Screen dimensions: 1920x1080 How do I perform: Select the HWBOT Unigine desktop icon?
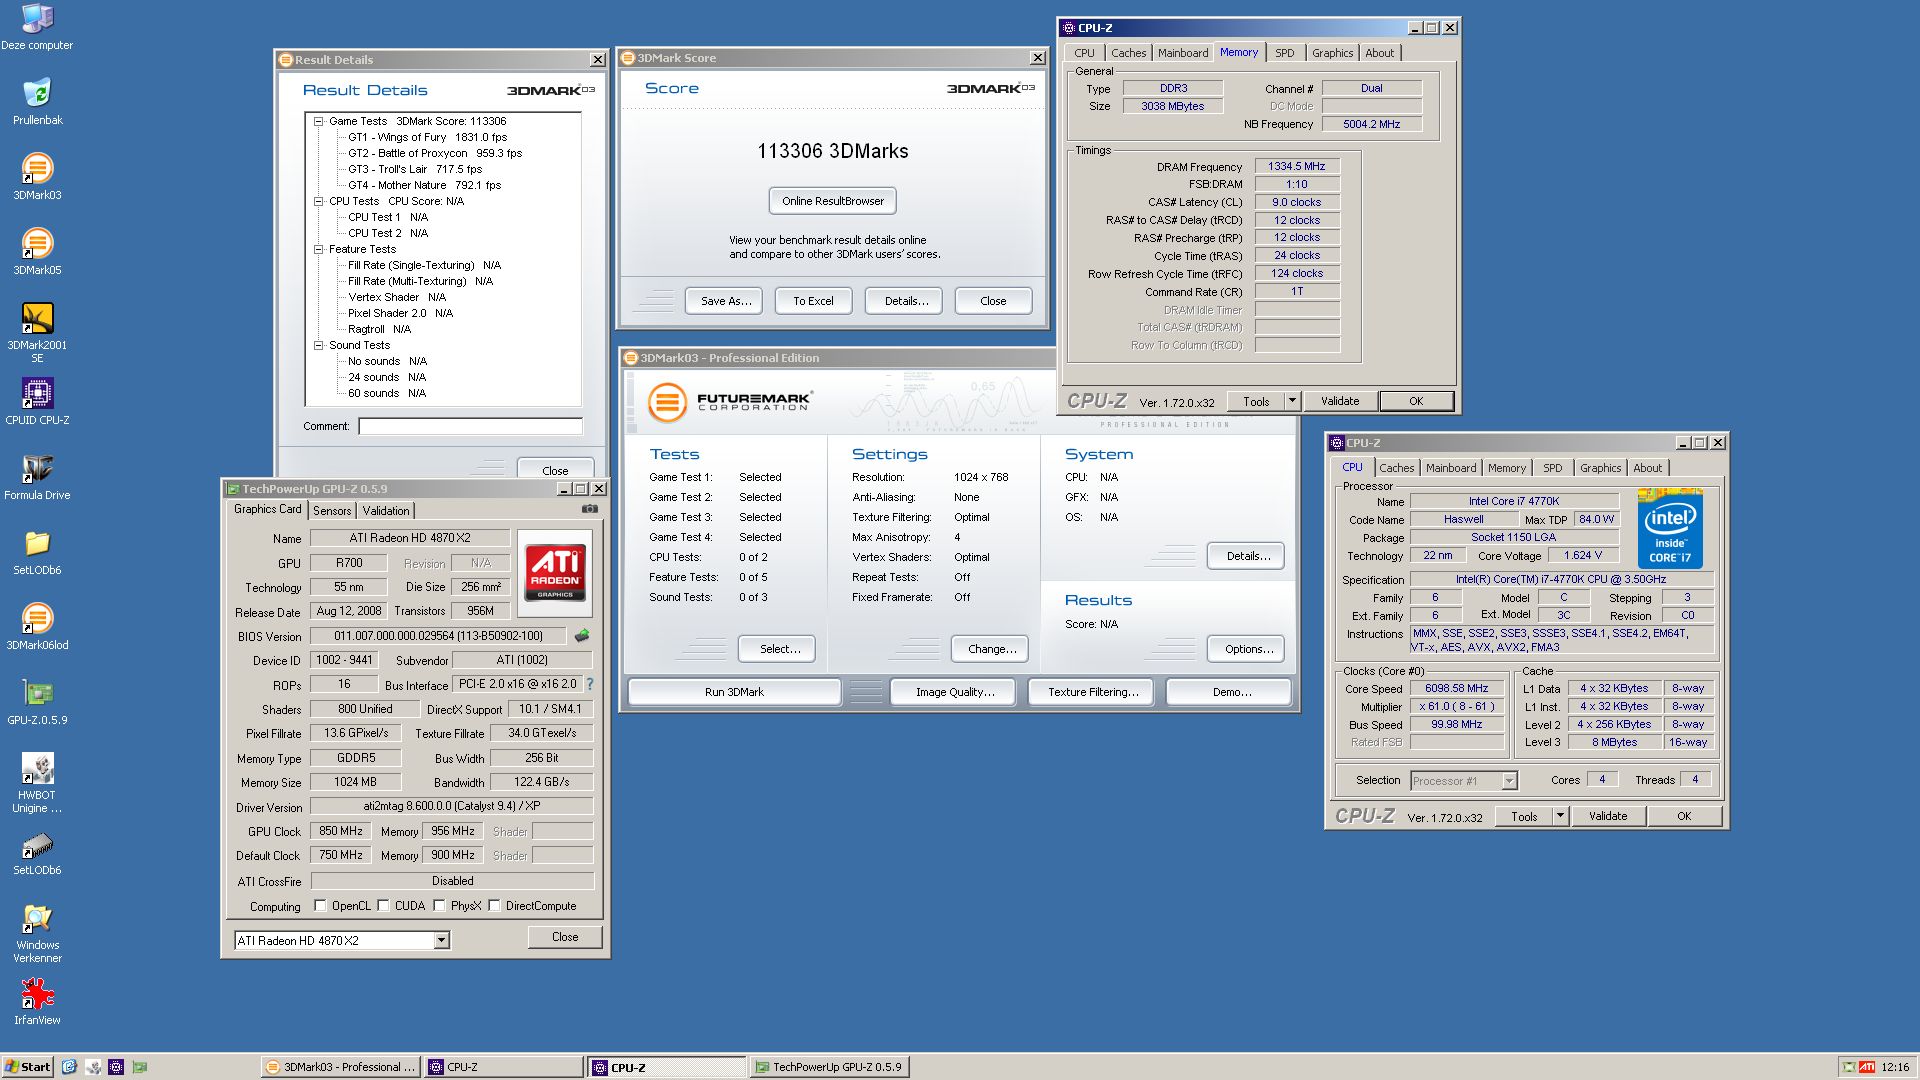coord(37,783)
